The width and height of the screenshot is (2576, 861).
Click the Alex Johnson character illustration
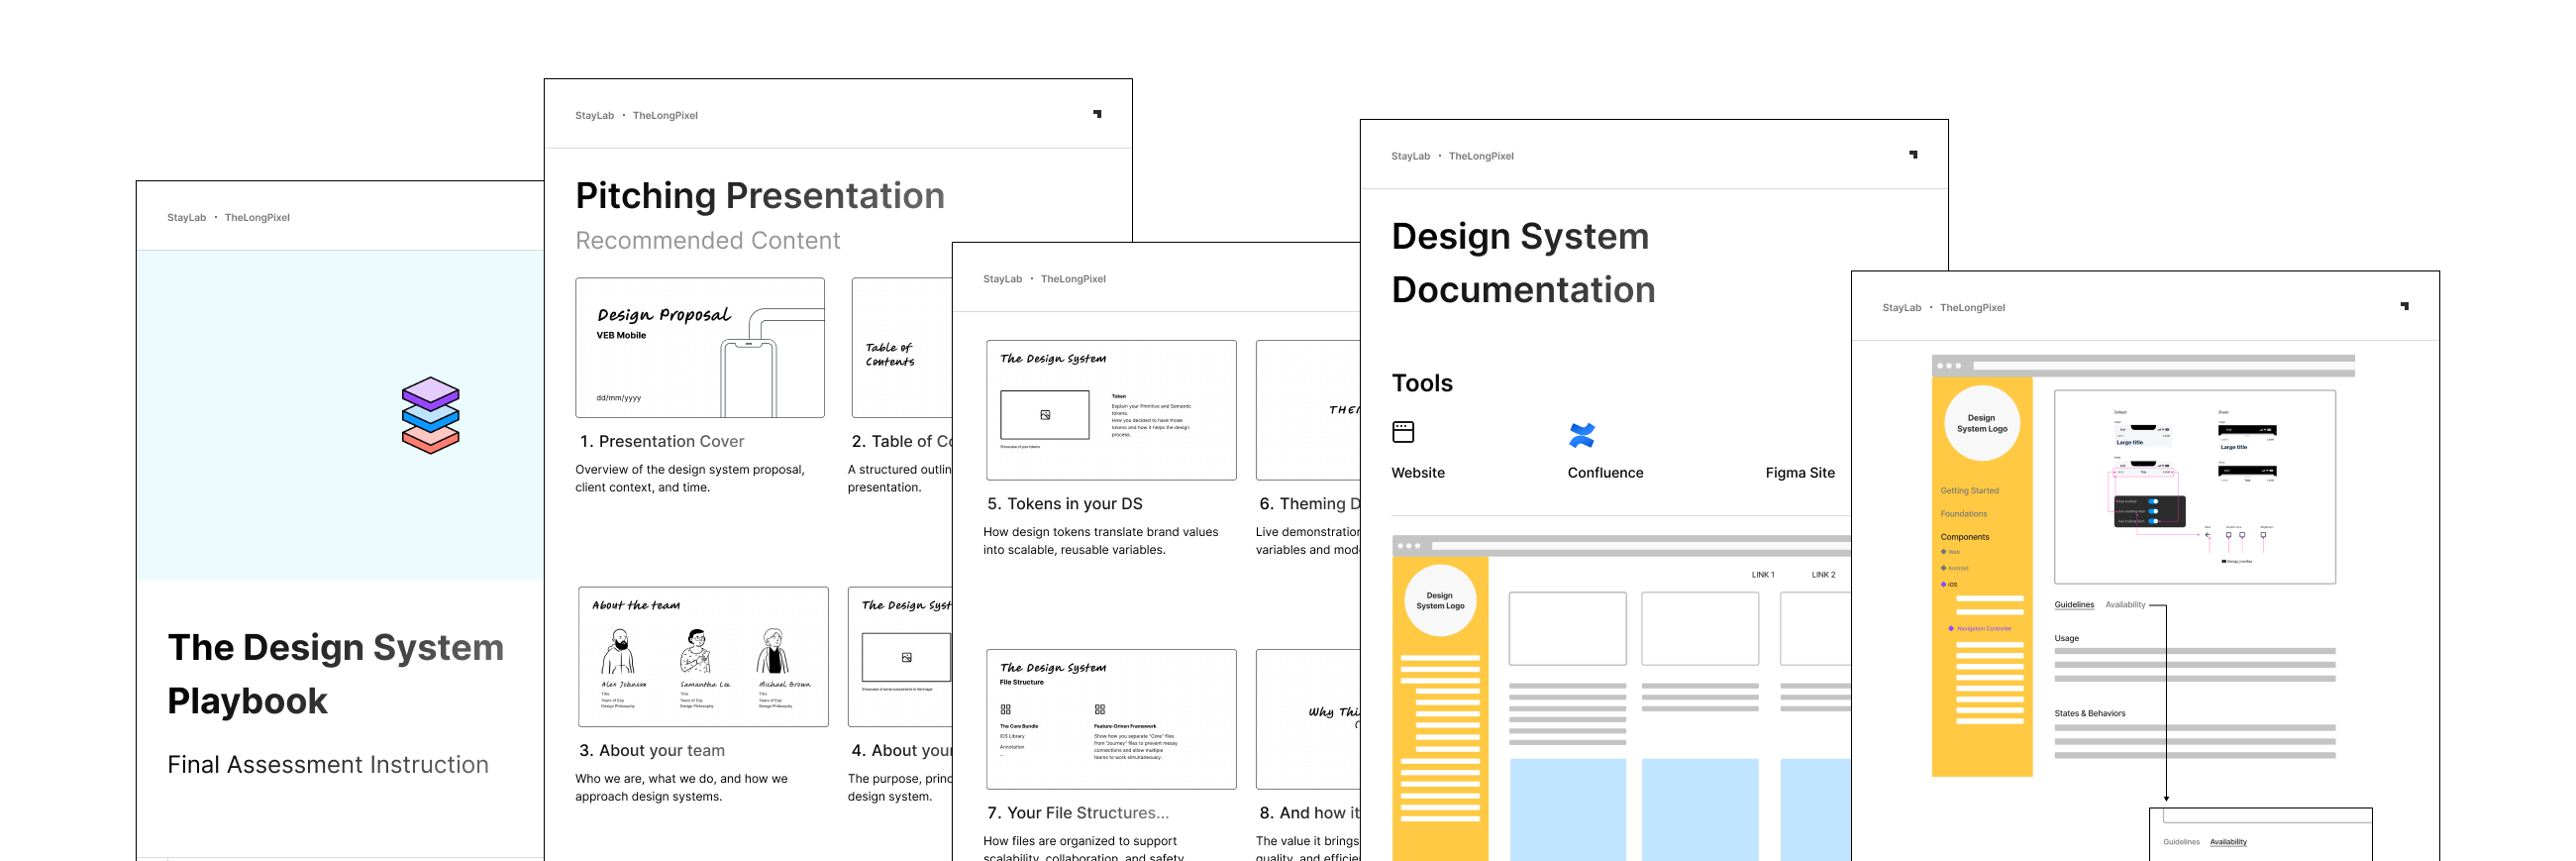pyautogui.click(x=620, y=653)
